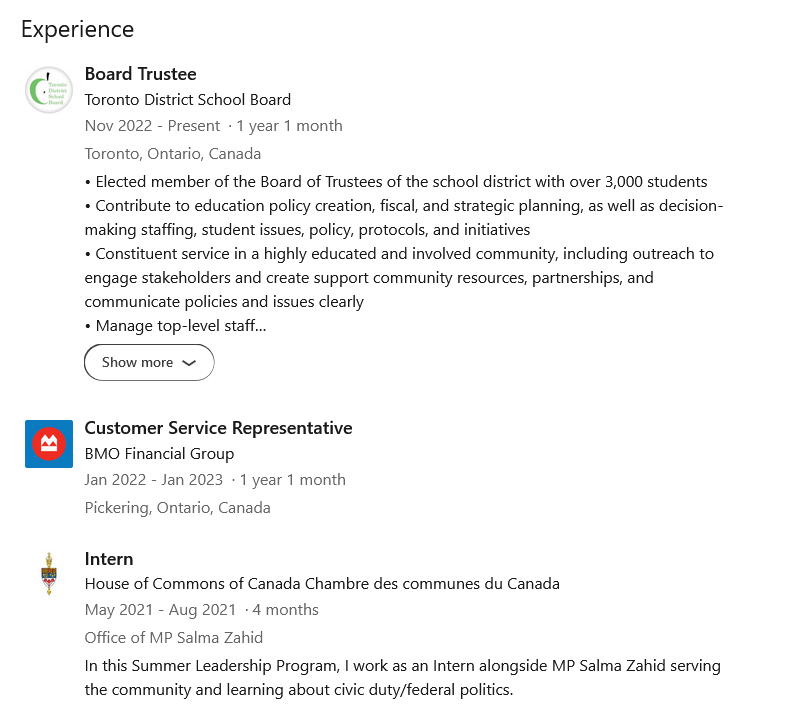The image size is (787, 719).
Task: Click the Jan 2022 - Jan 2023 dates
Action: pyautogui.click(x=153, y=480)
